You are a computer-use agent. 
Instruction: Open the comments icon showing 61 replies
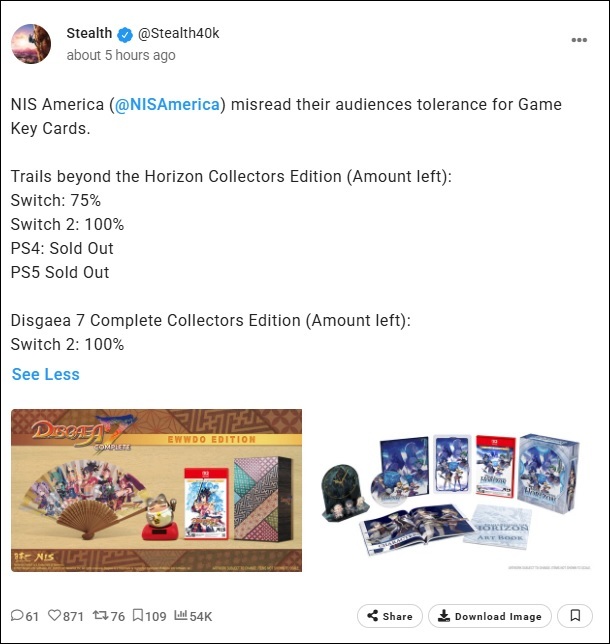click(17, 615)
